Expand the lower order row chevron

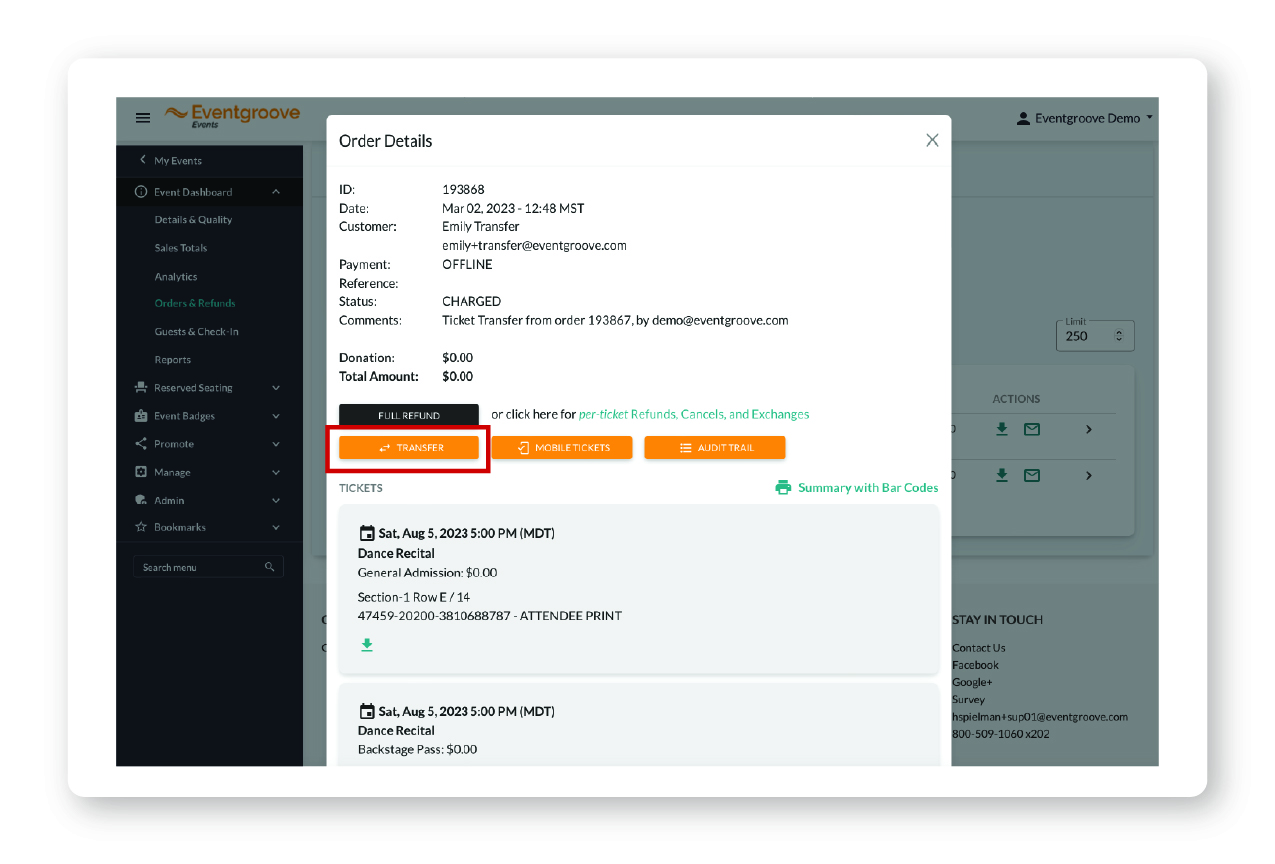pyautogui.click(x=1089, y=476)
